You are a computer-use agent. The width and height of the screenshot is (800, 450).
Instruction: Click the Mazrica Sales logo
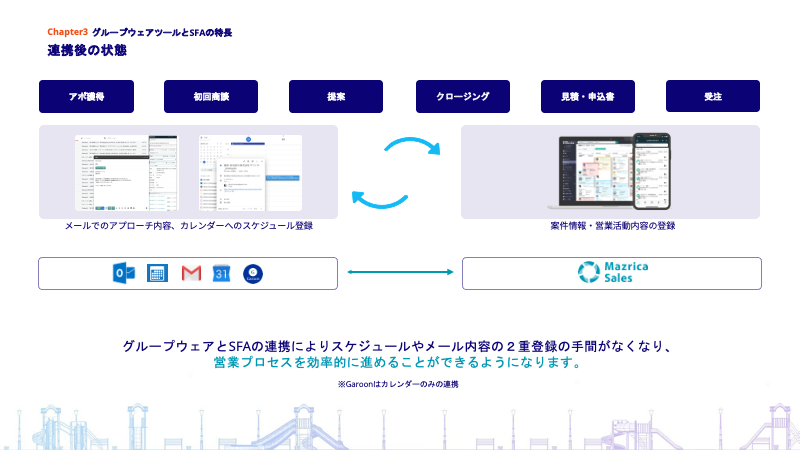[611, 273]
